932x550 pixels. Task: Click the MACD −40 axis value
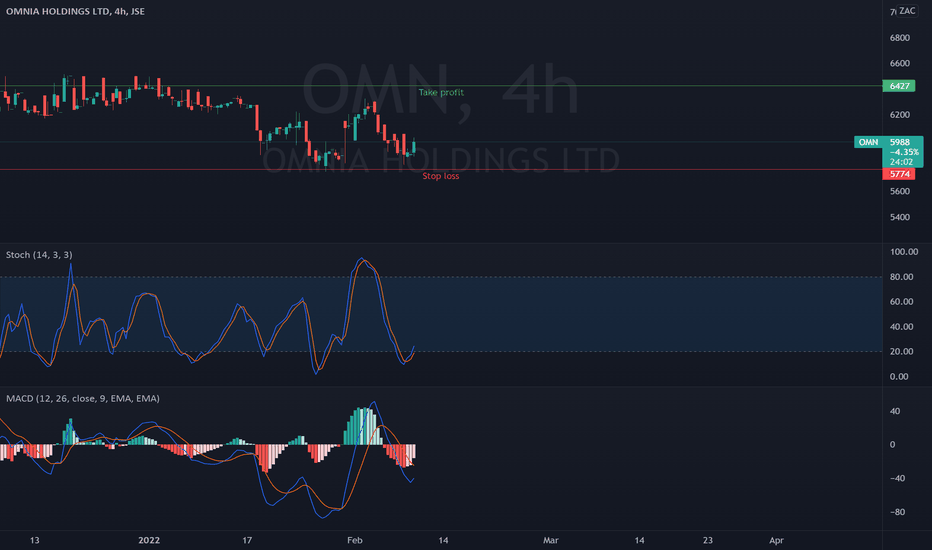coord(897,478)
